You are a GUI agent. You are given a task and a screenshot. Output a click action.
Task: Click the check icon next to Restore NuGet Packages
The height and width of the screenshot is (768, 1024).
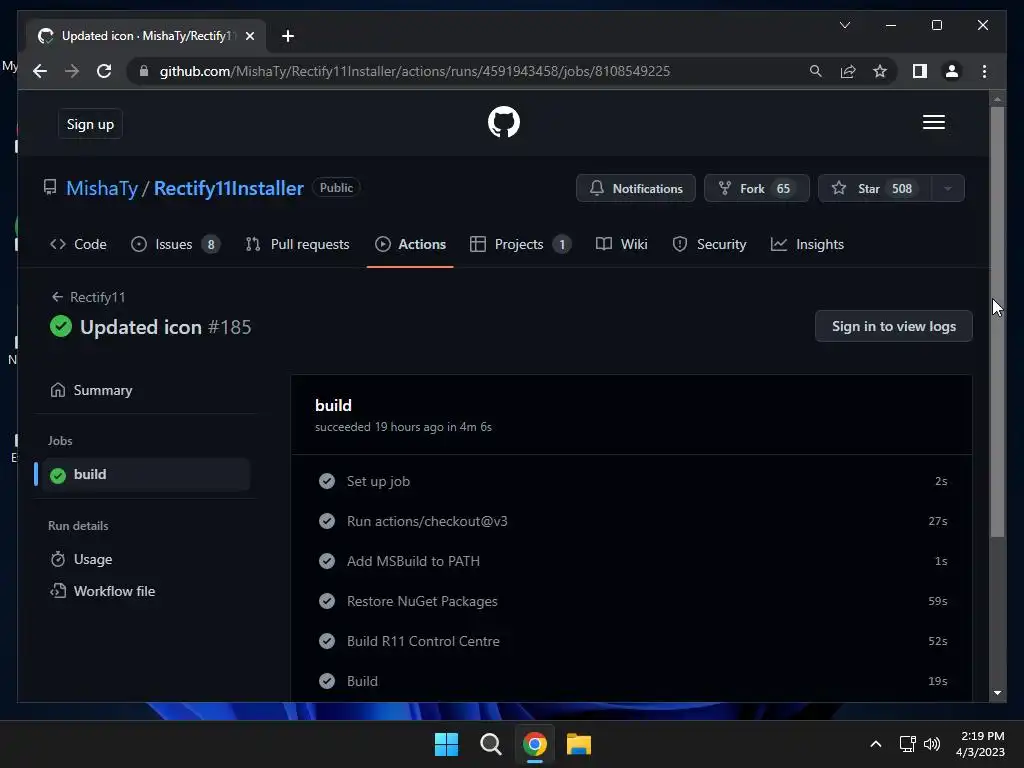click(327, 601)
